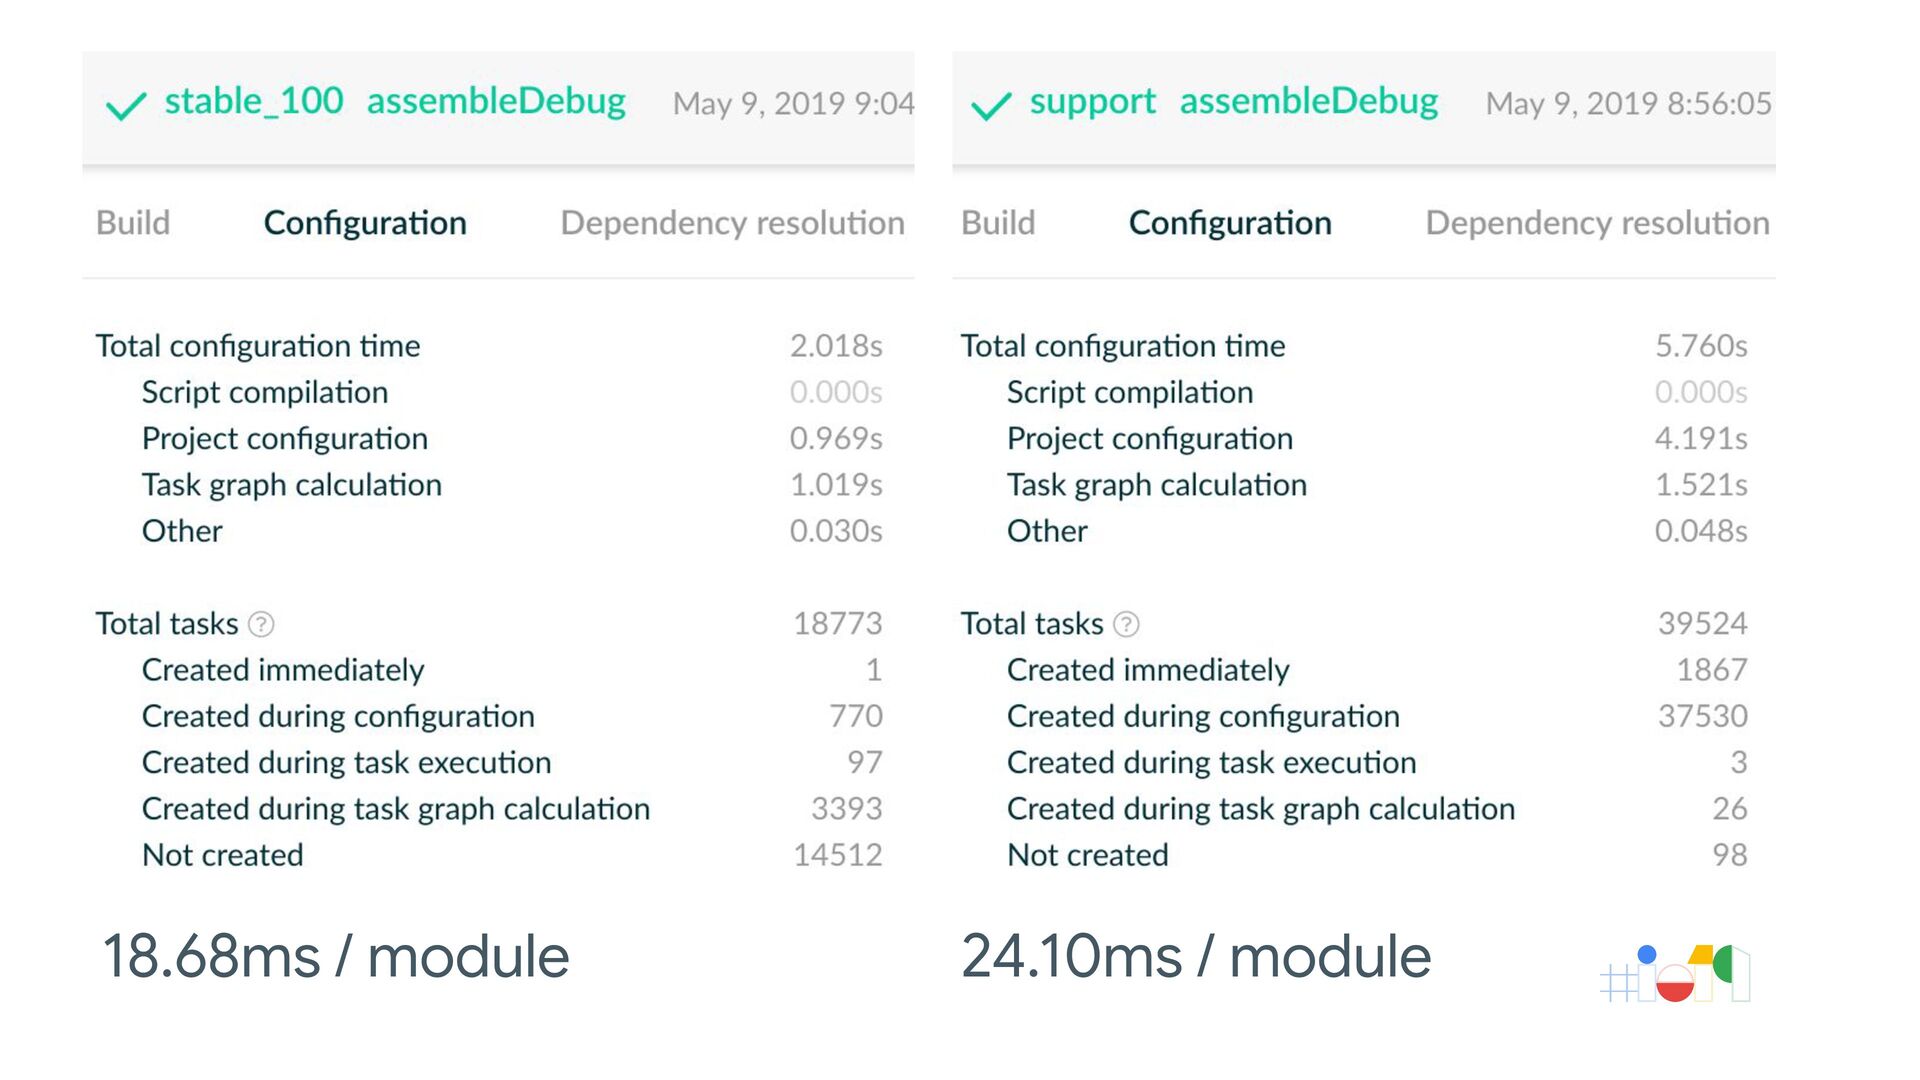Select the left panel's Configuration tab
The height and width of the screenshot is (1080, 1920).
[x=365, y=223]
